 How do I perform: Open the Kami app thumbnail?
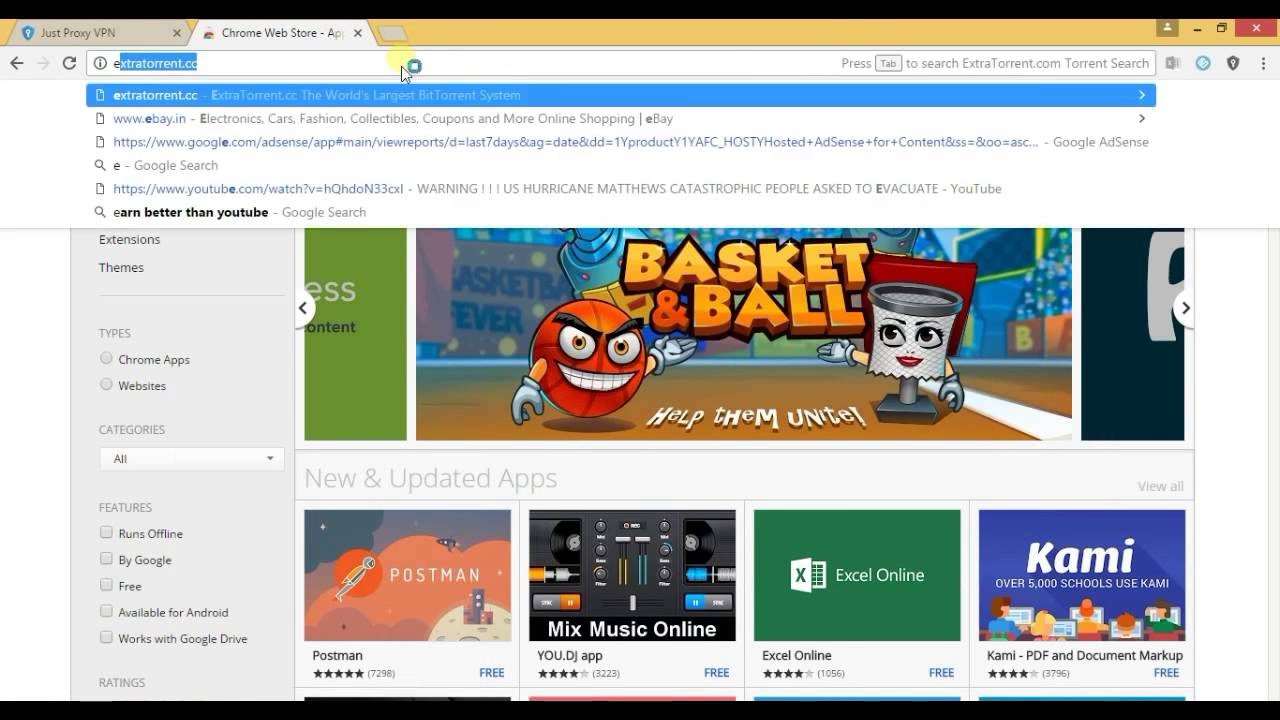point(1082,575)
